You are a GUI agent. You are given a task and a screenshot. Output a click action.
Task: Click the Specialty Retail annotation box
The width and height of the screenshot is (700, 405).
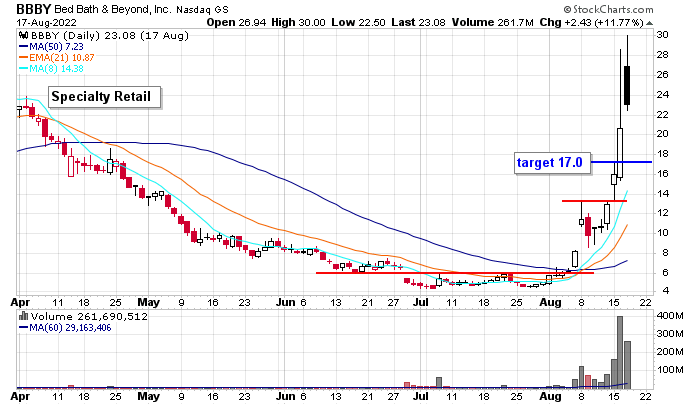tap(104, 97)
